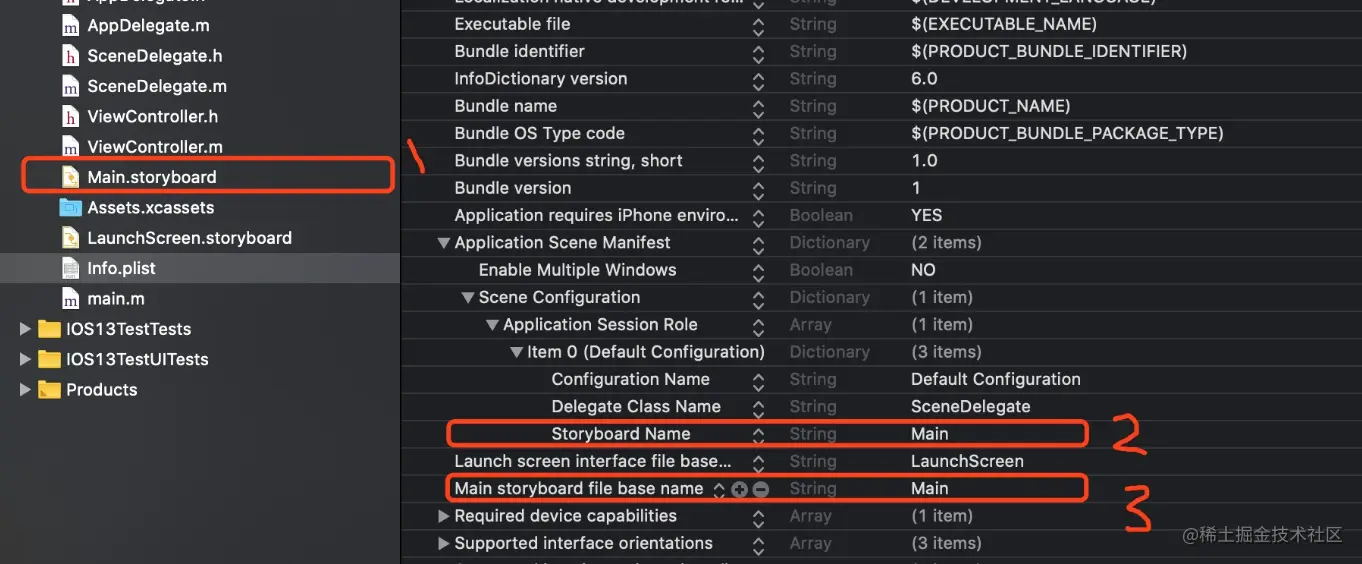1362x564 pixels.
Task: Collapse the Scene Configuration entry
Action: (467, 298)
